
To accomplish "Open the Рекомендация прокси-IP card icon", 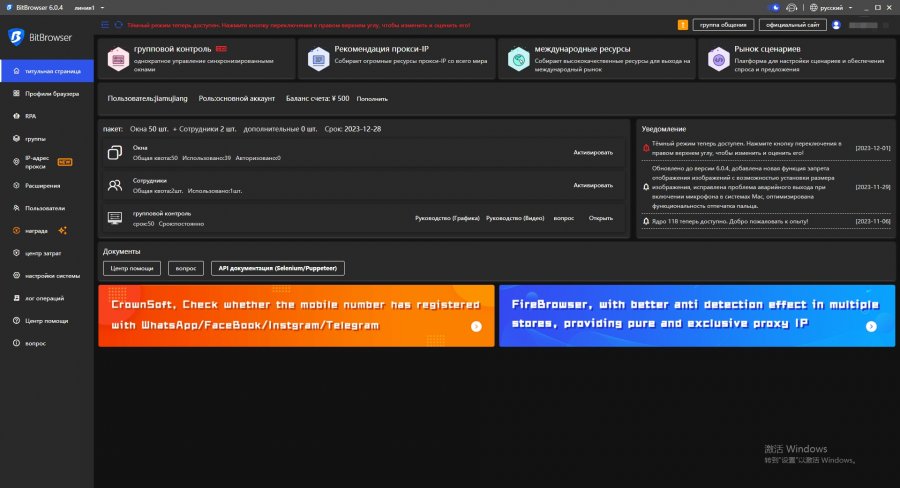I will [x=319, y=59].
